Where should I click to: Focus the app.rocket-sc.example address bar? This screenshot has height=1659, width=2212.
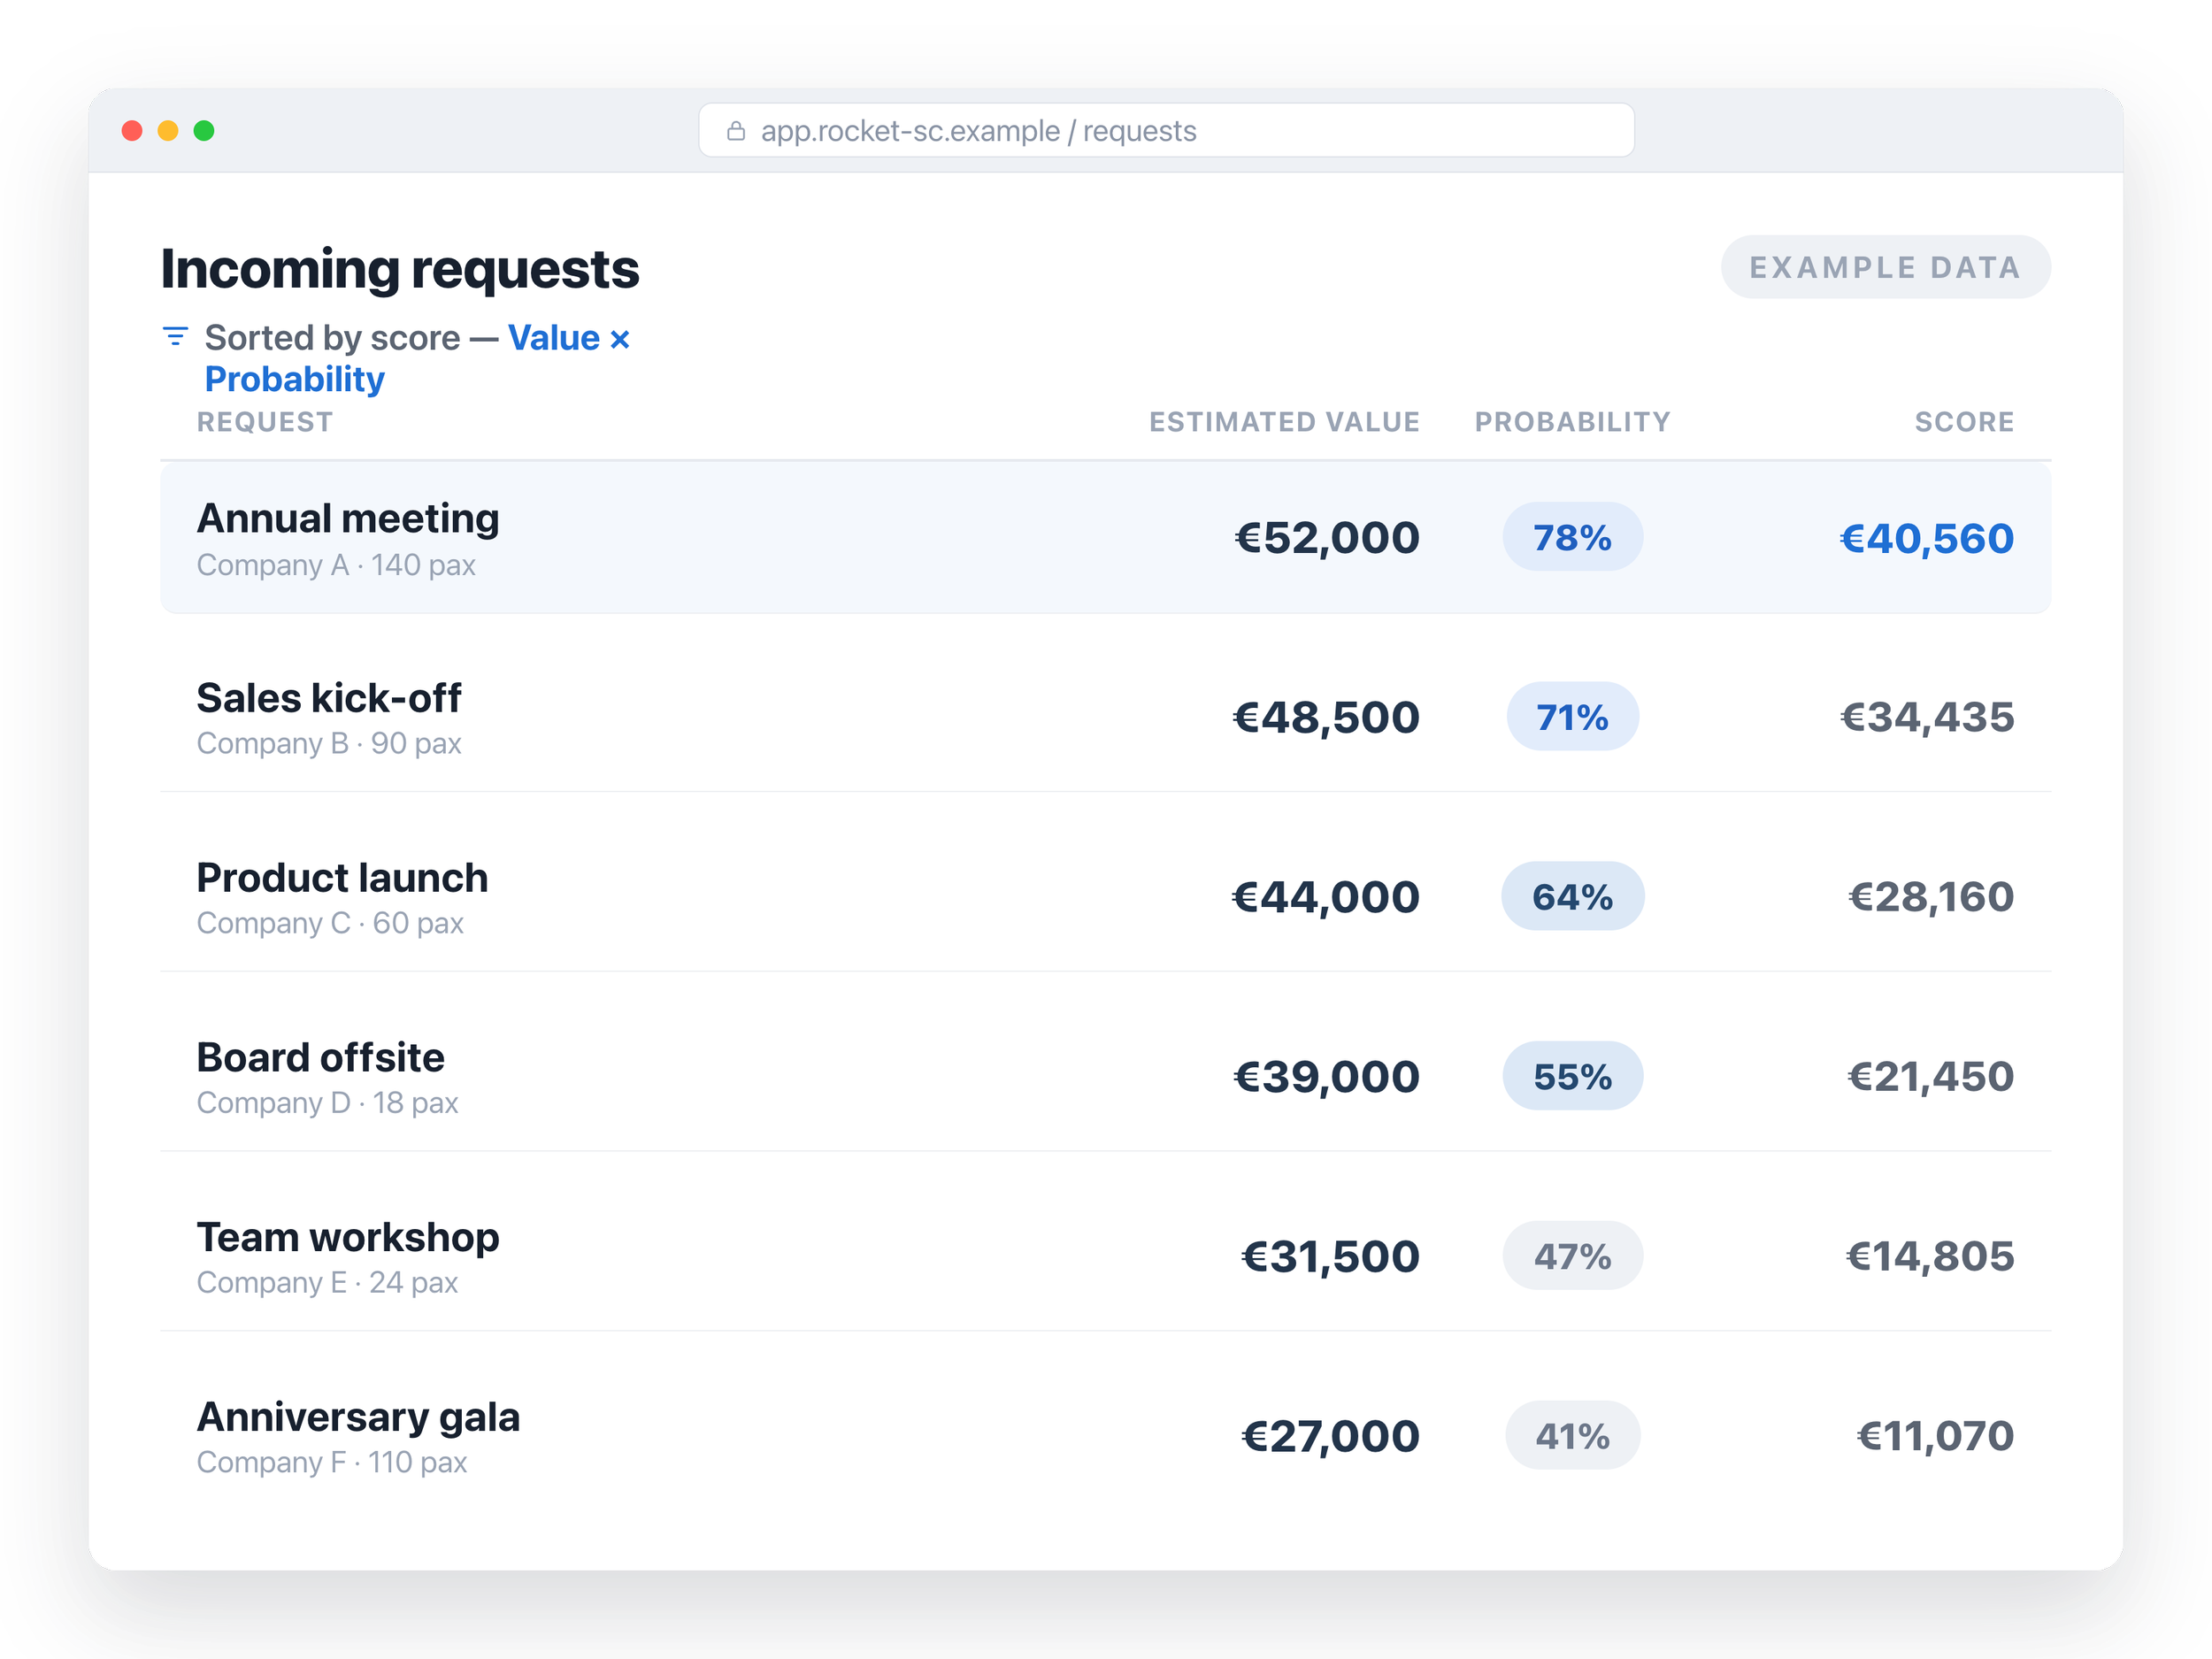(x=1166, y=130)
